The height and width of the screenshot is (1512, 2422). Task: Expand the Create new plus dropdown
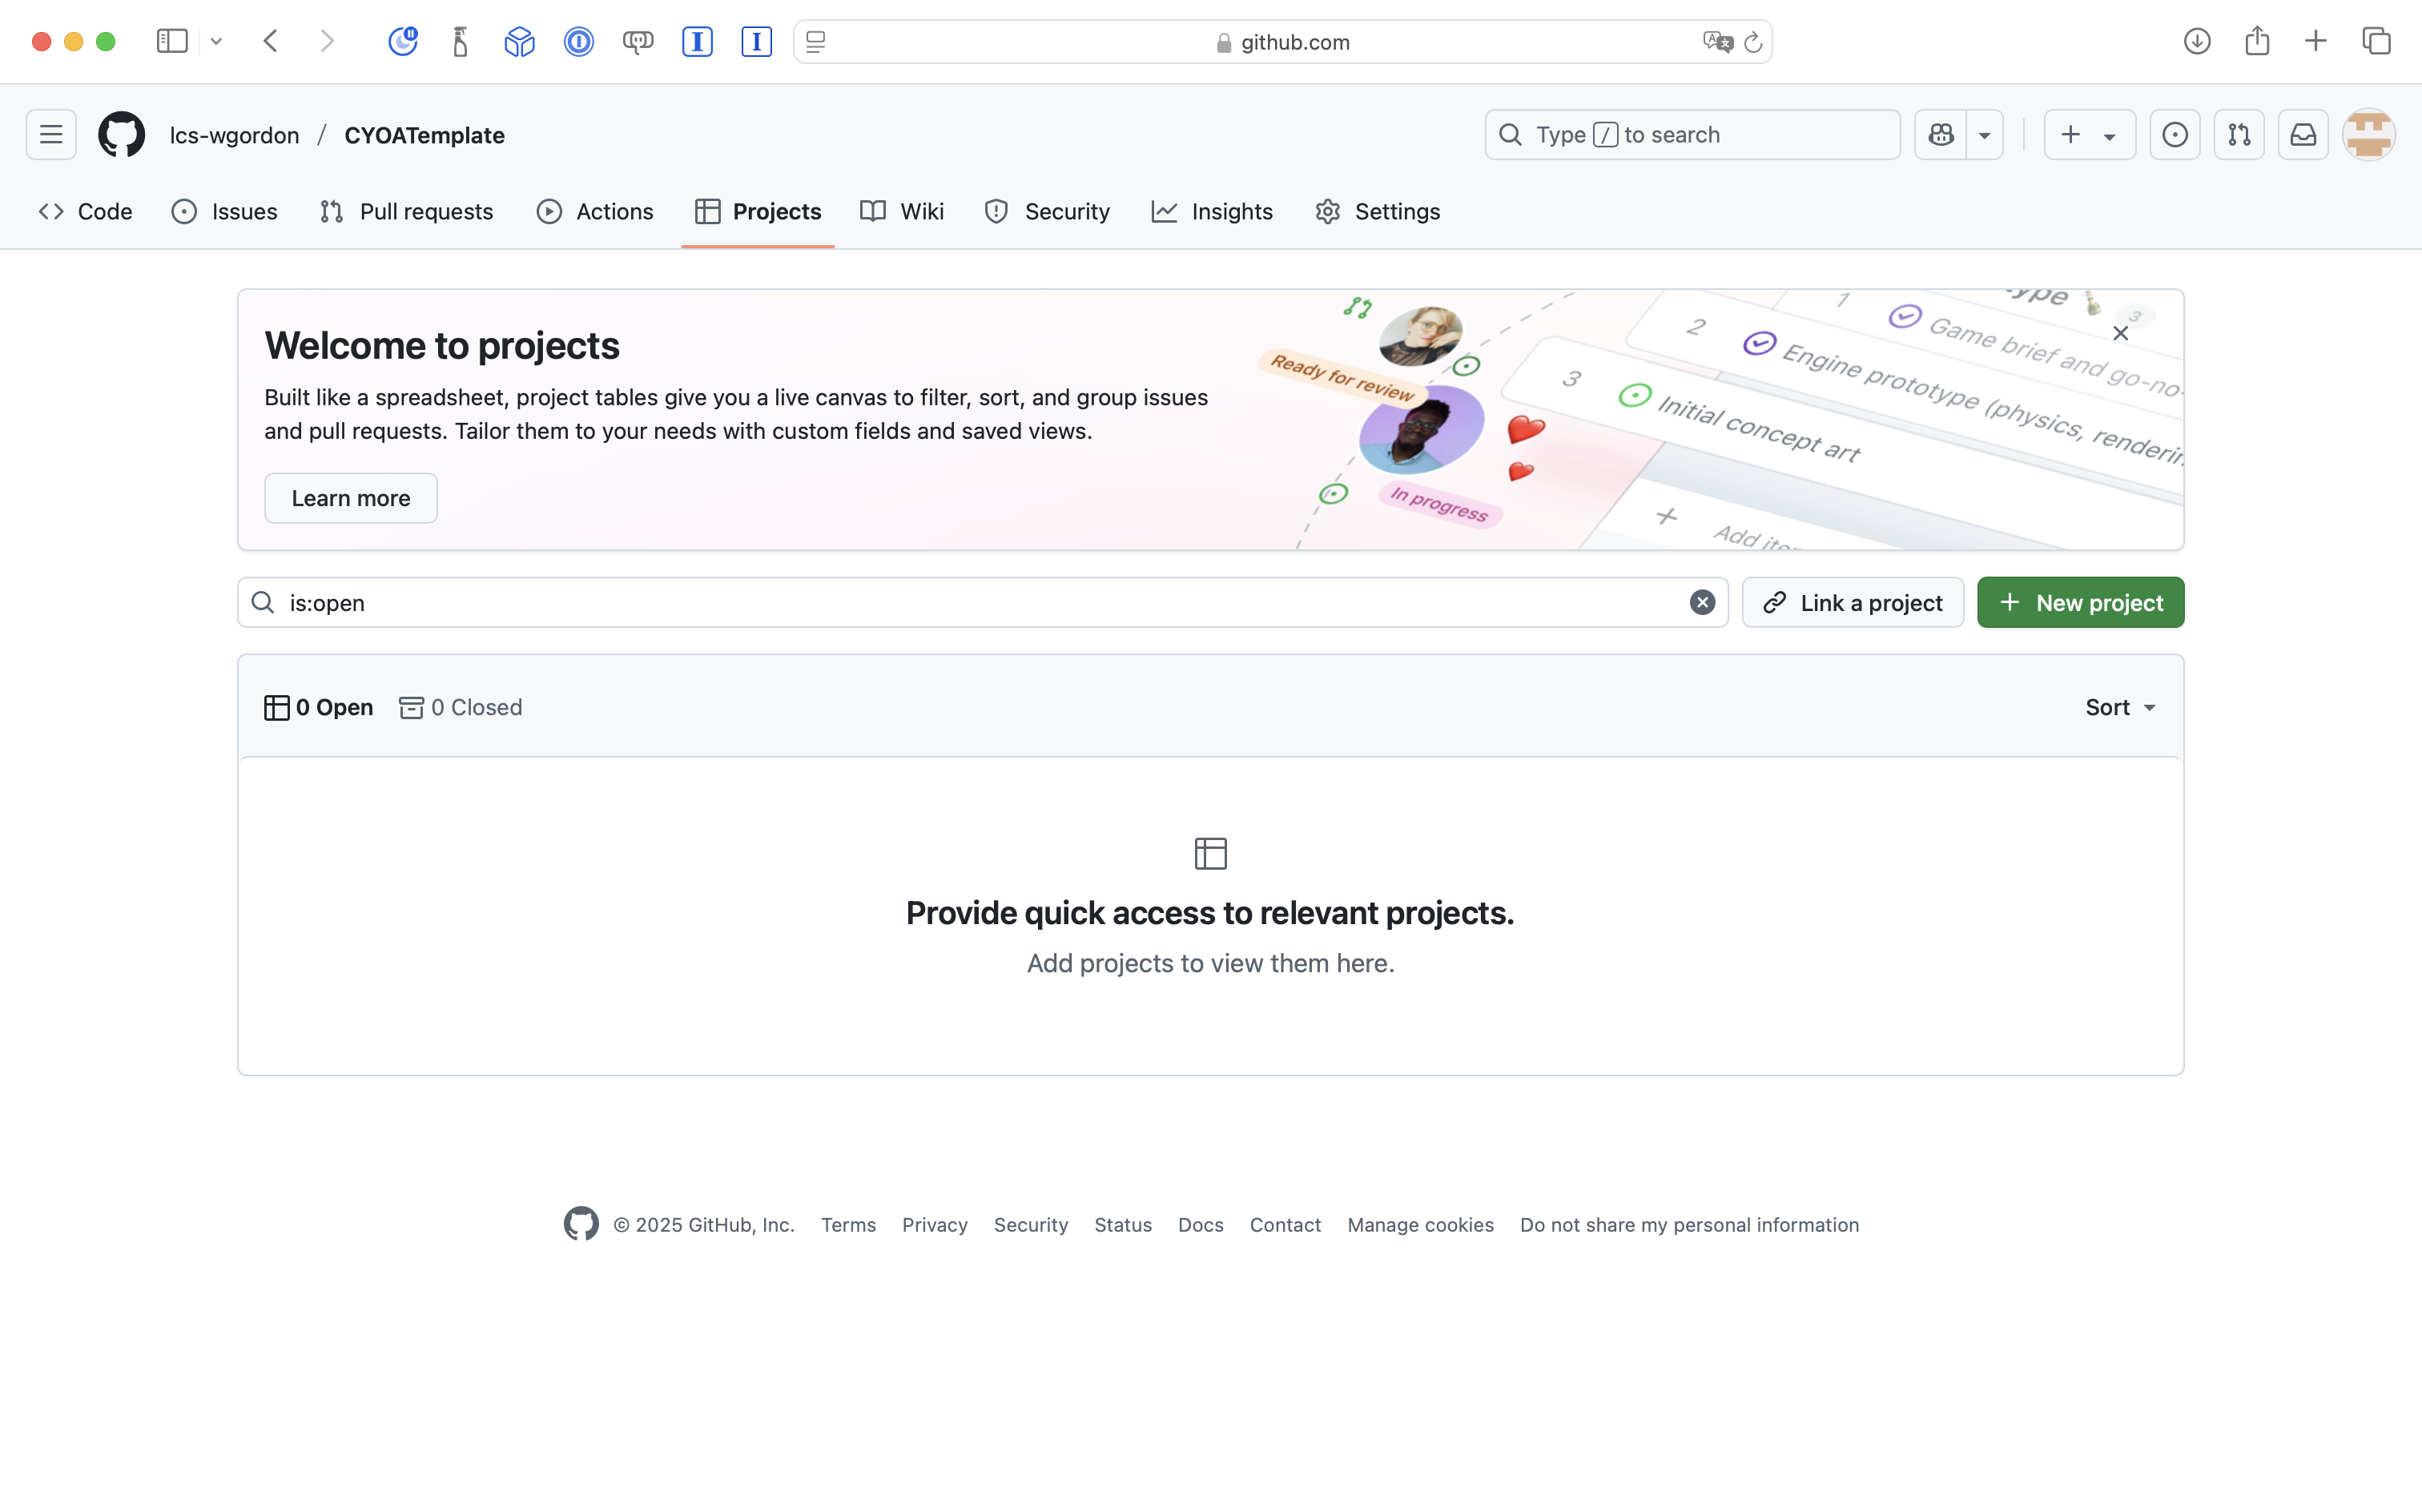(2089, 135)
